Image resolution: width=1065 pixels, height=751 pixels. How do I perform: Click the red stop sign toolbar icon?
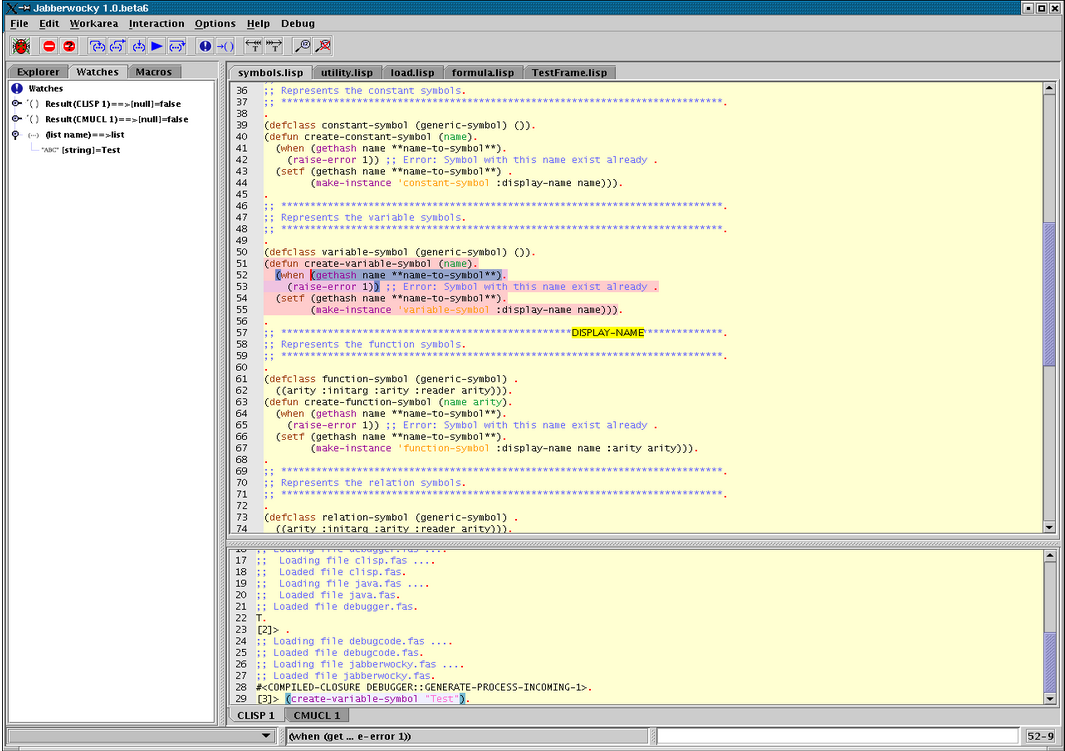(x=49, y=46)
